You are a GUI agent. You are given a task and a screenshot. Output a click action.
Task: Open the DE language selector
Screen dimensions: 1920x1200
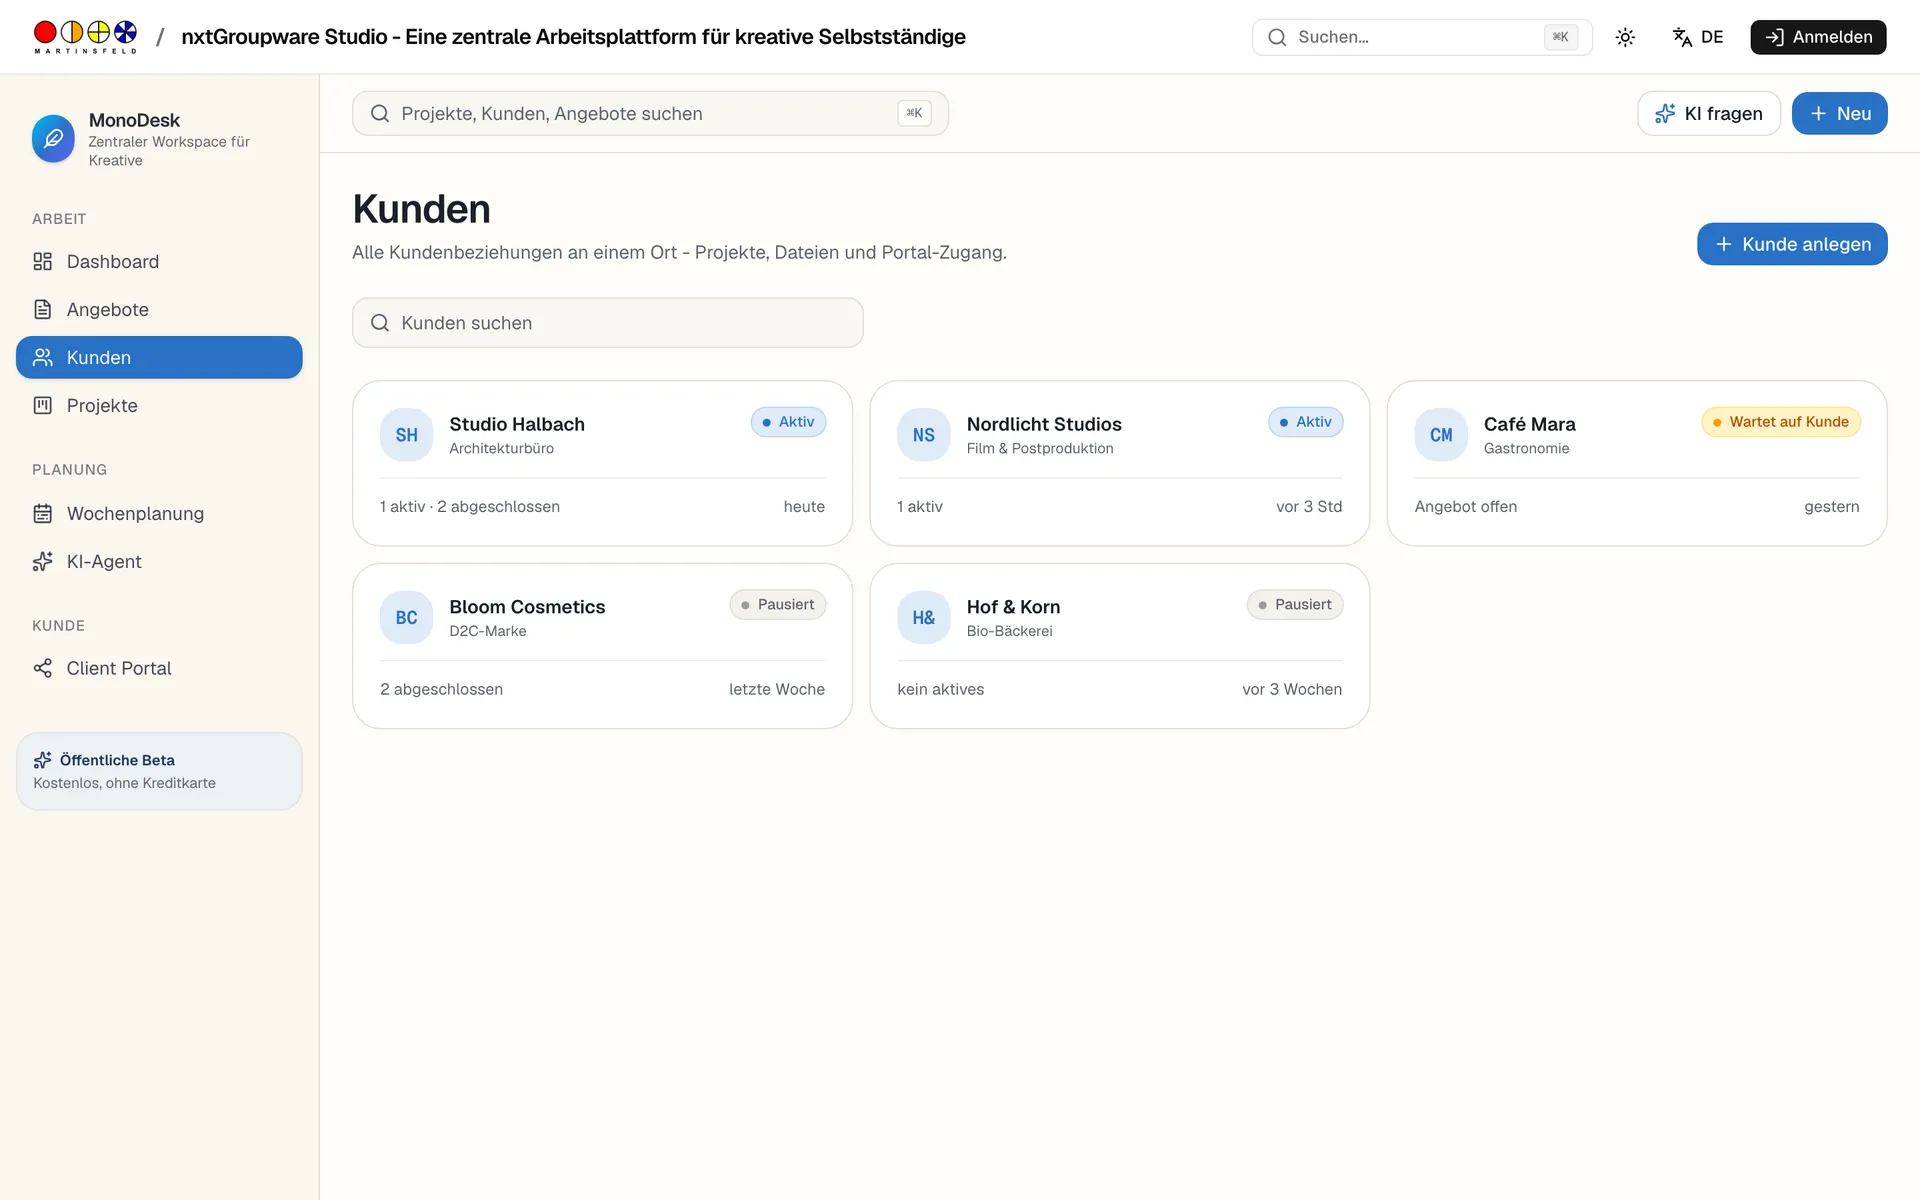(1698, 37)
